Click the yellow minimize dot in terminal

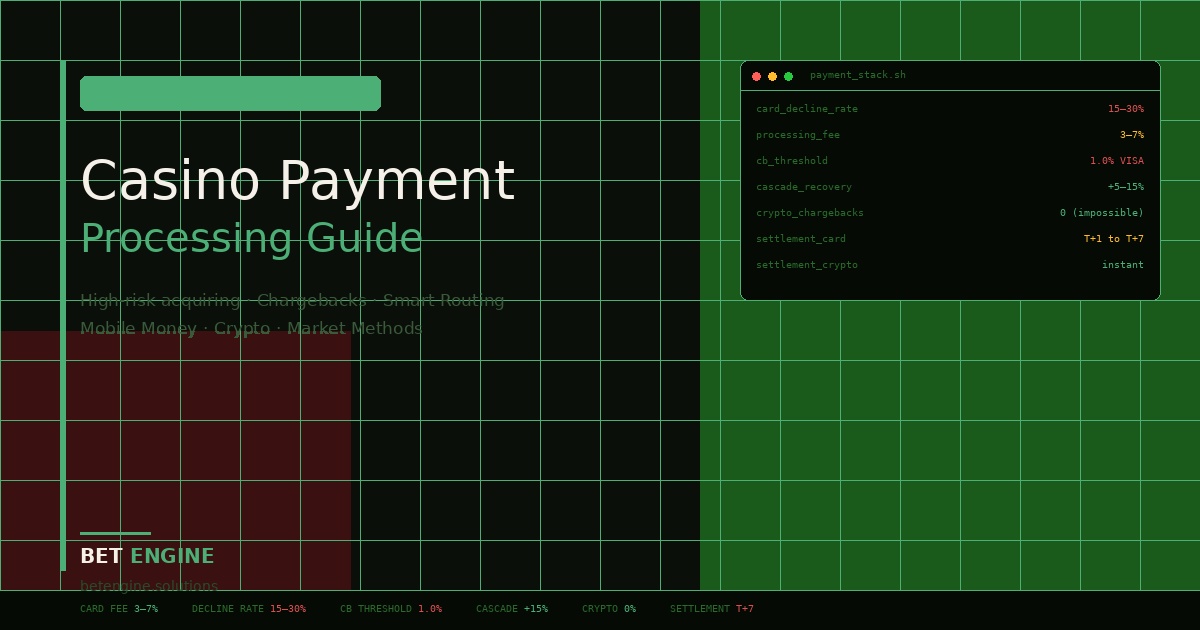[x=772, y=76]
